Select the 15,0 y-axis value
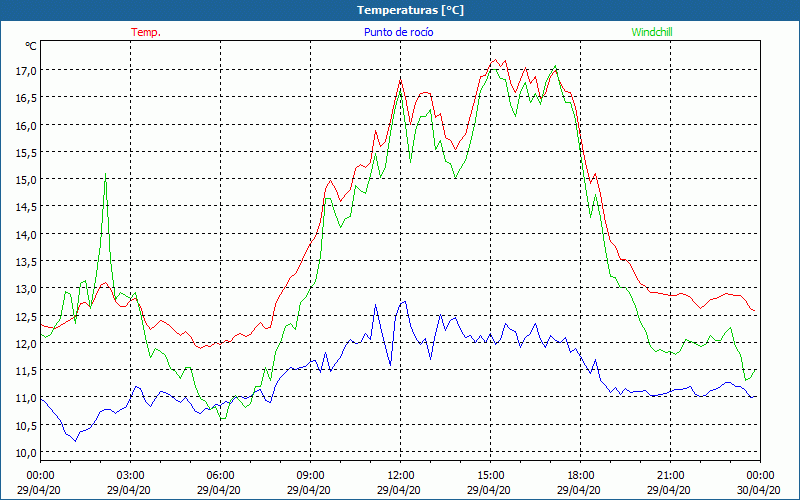The image size is (800, 500). coord(26,180)
